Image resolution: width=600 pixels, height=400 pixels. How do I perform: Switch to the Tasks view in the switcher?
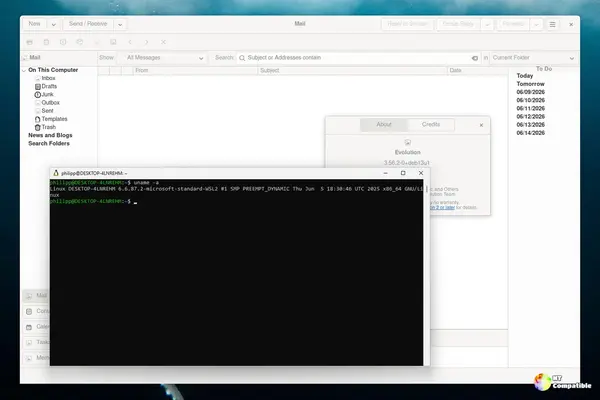click(x=36, y=342)
